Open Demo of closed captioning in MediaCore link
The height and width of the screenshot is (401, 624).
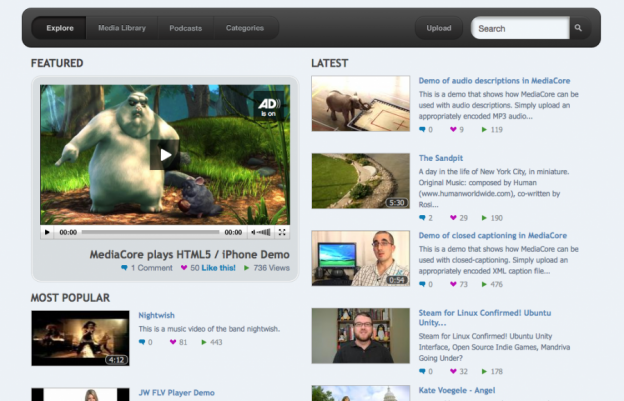point(493,236)
